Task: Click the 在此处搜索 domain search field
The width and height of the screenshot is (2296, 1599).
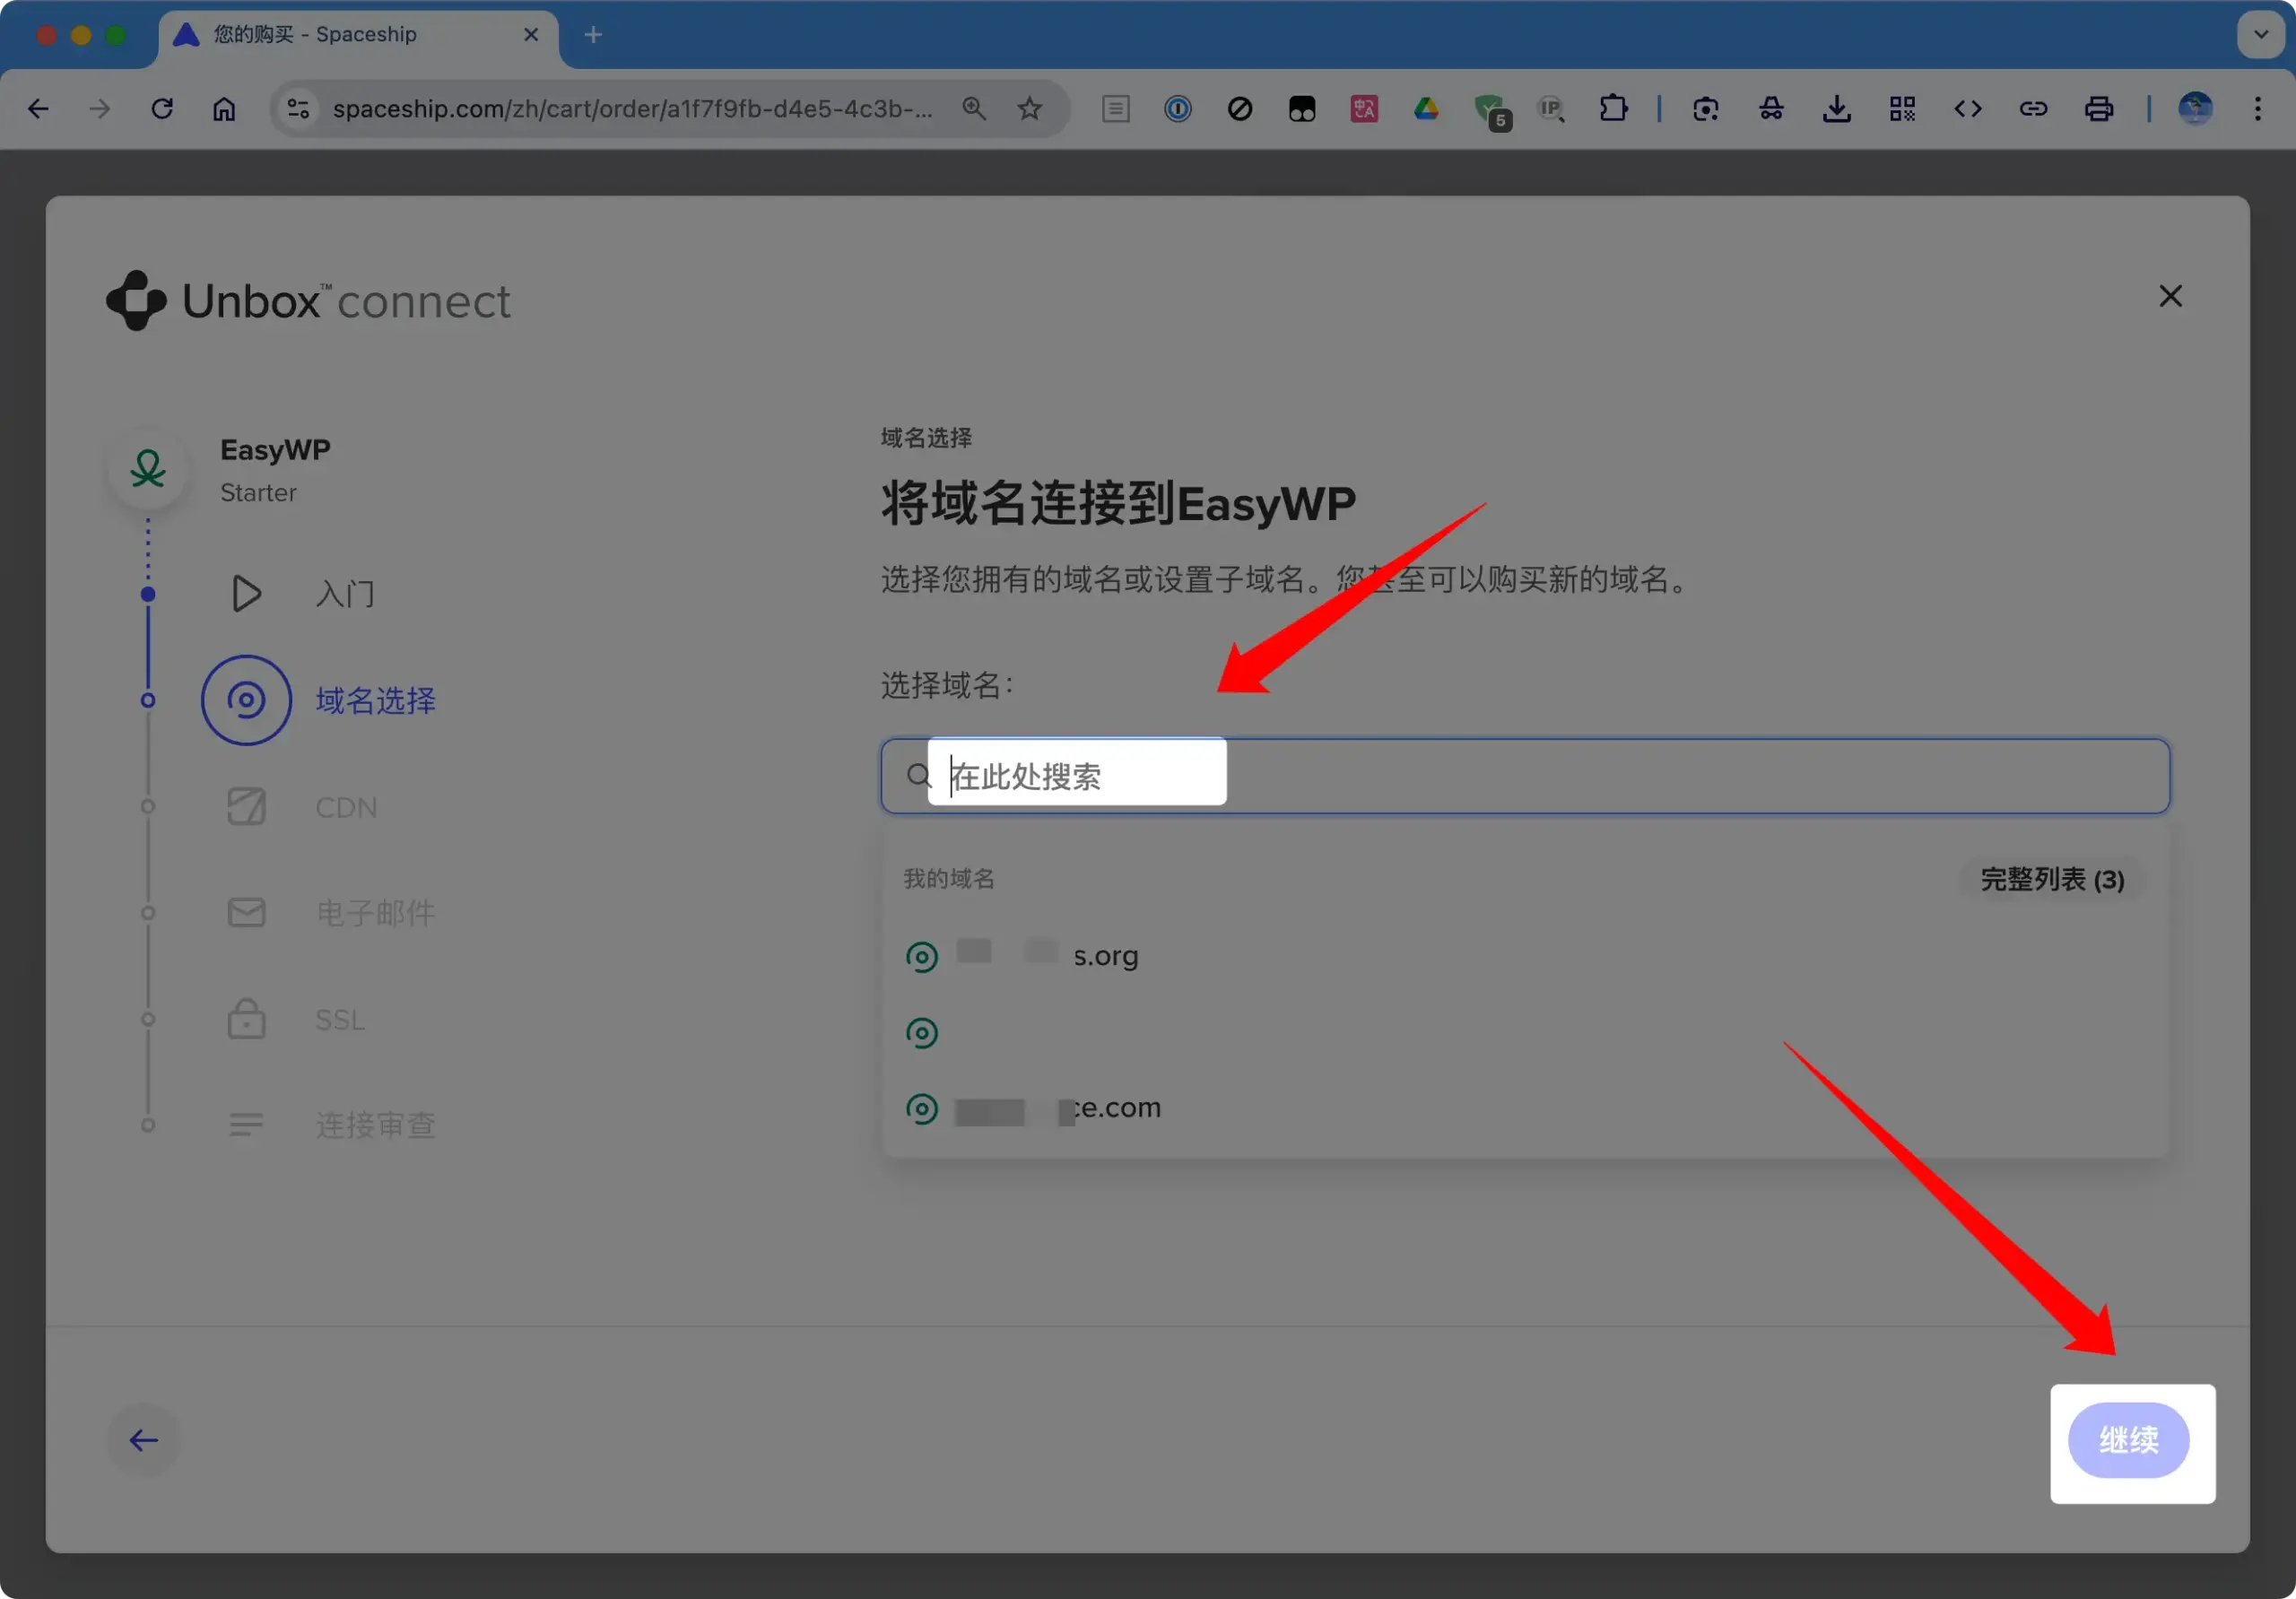Action: tap(1525, 776)
